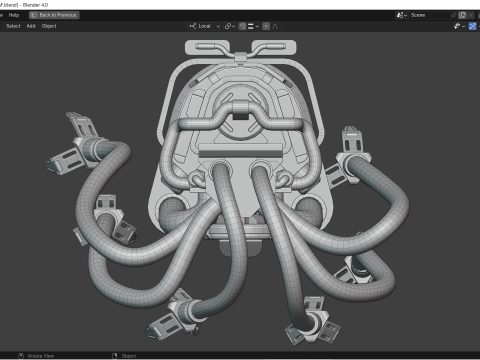Click the Scene name field
The image size is (480, 360).
[x=429, y=15]
